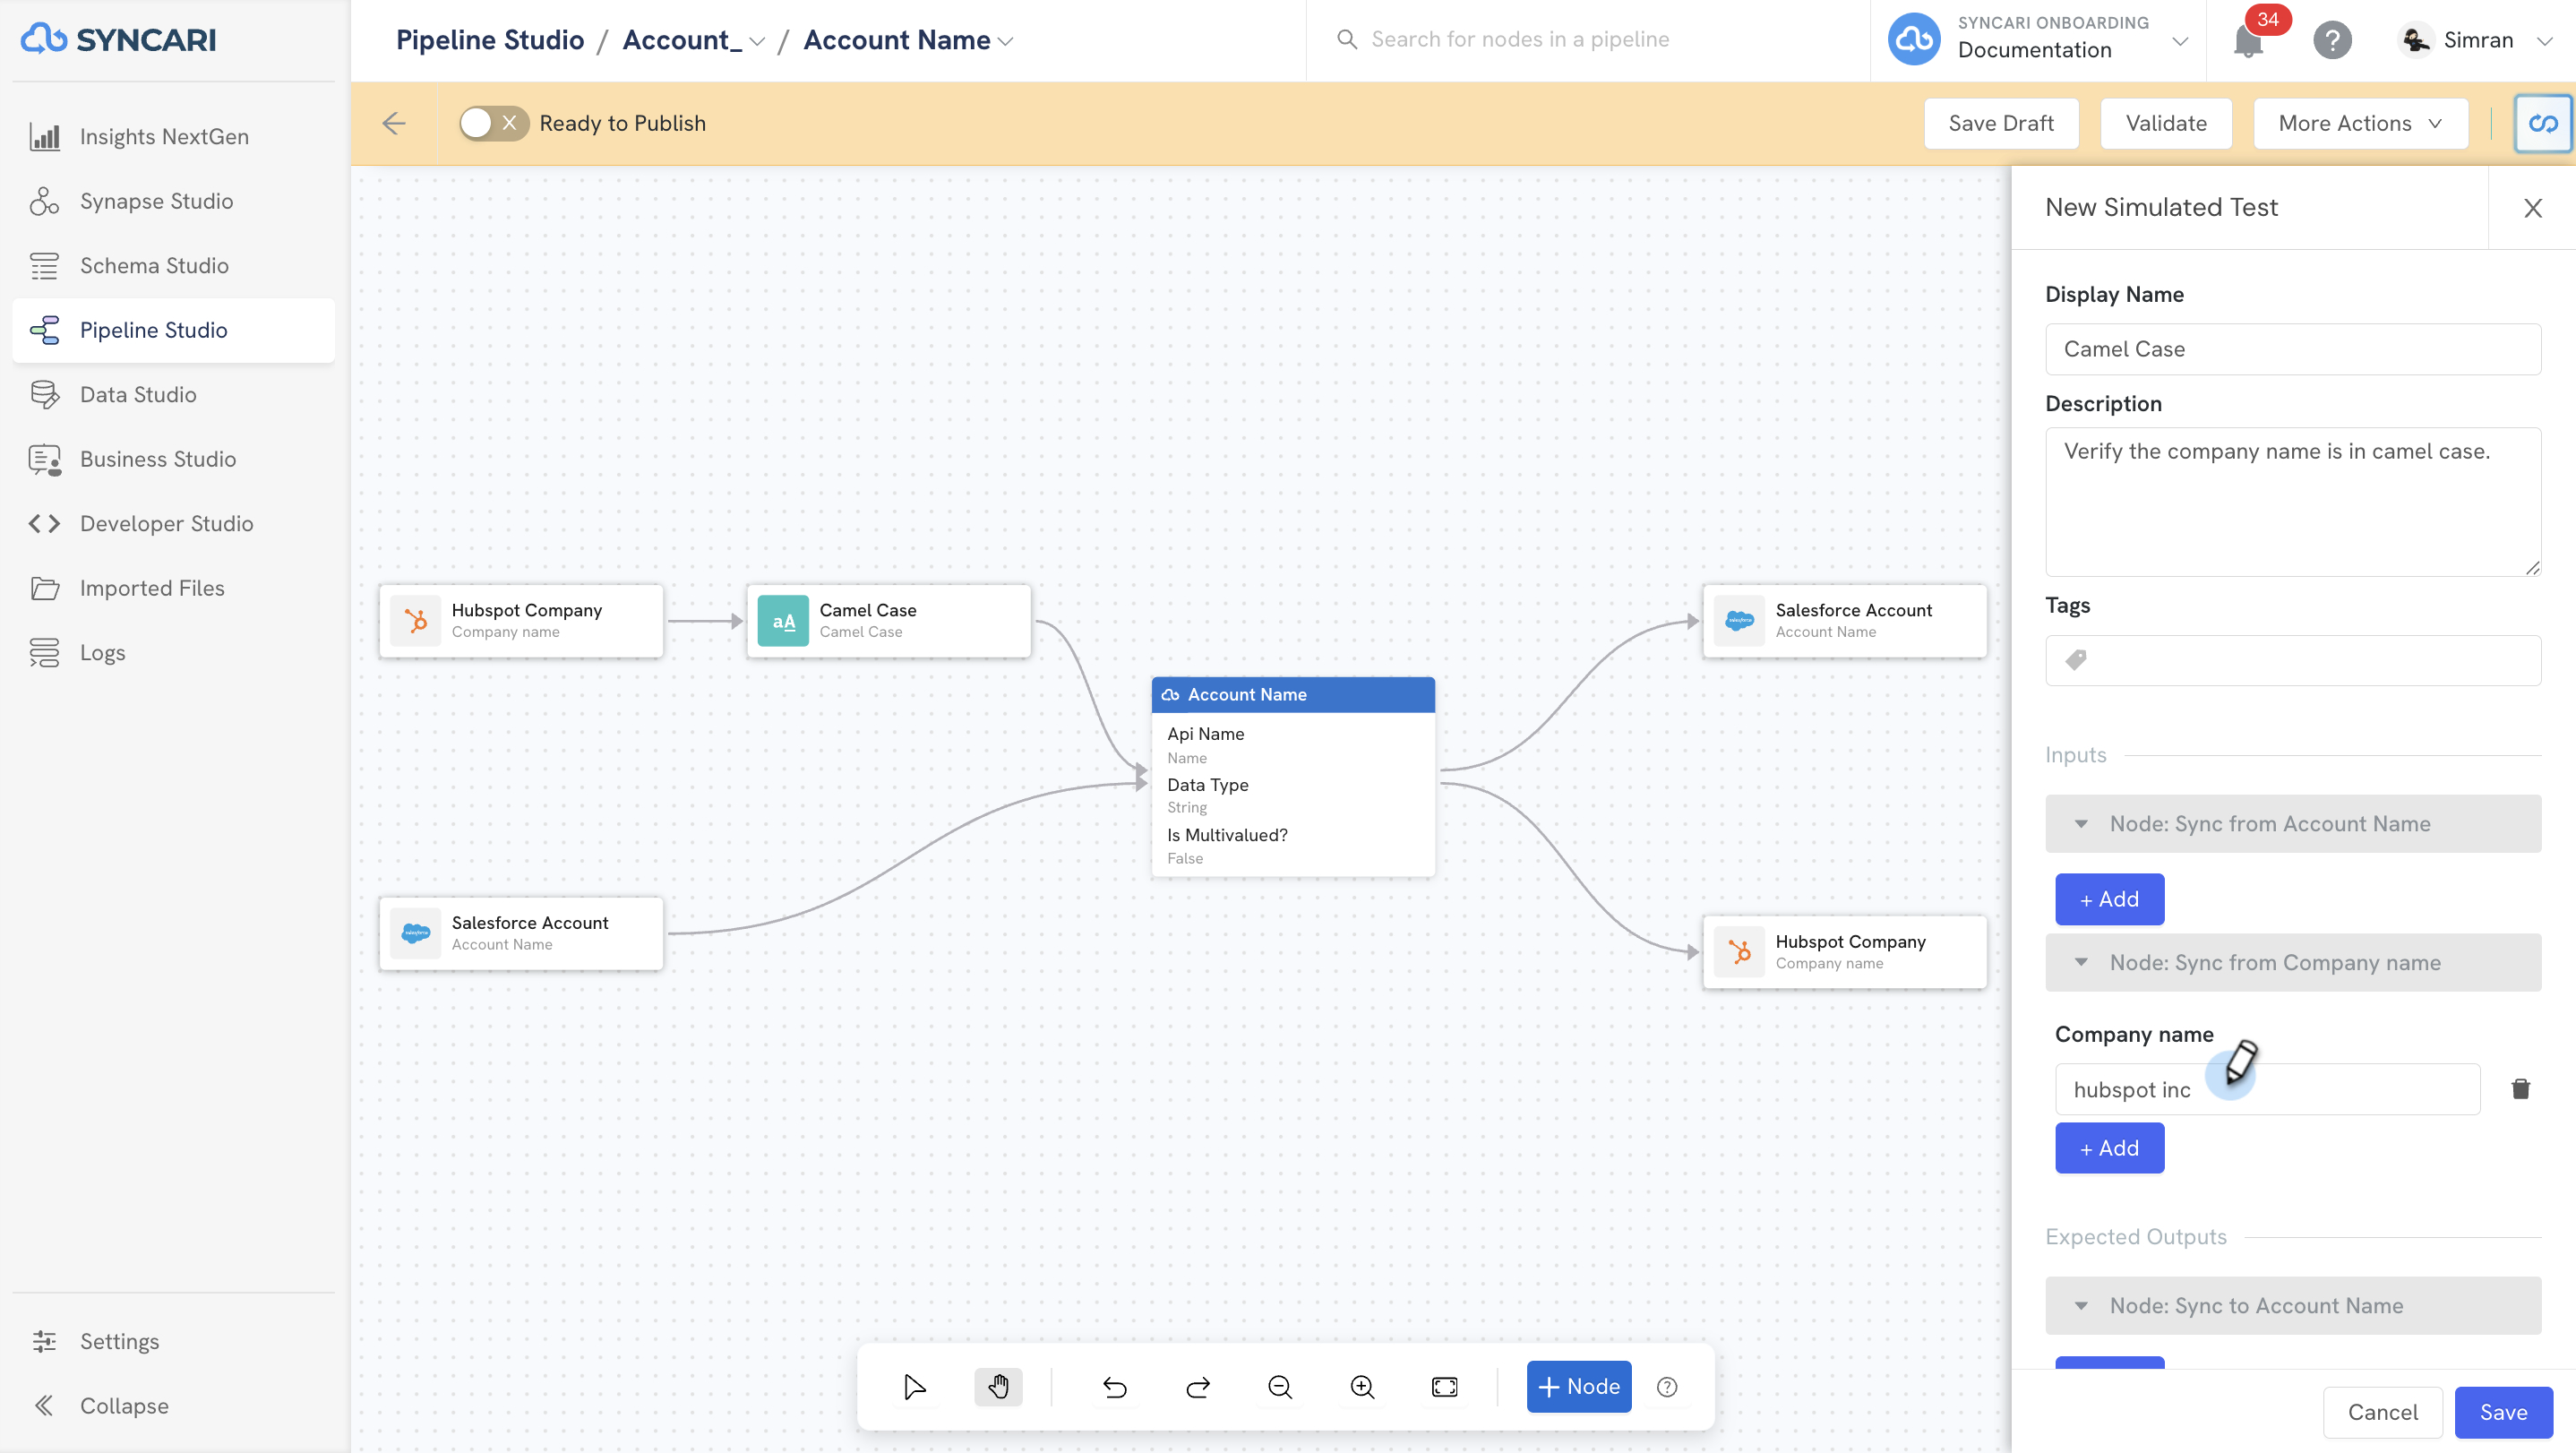Click the Simran profile avatar
Image resolution: width=2576 pixels, height=1453 pixels.
[2416, 40]
